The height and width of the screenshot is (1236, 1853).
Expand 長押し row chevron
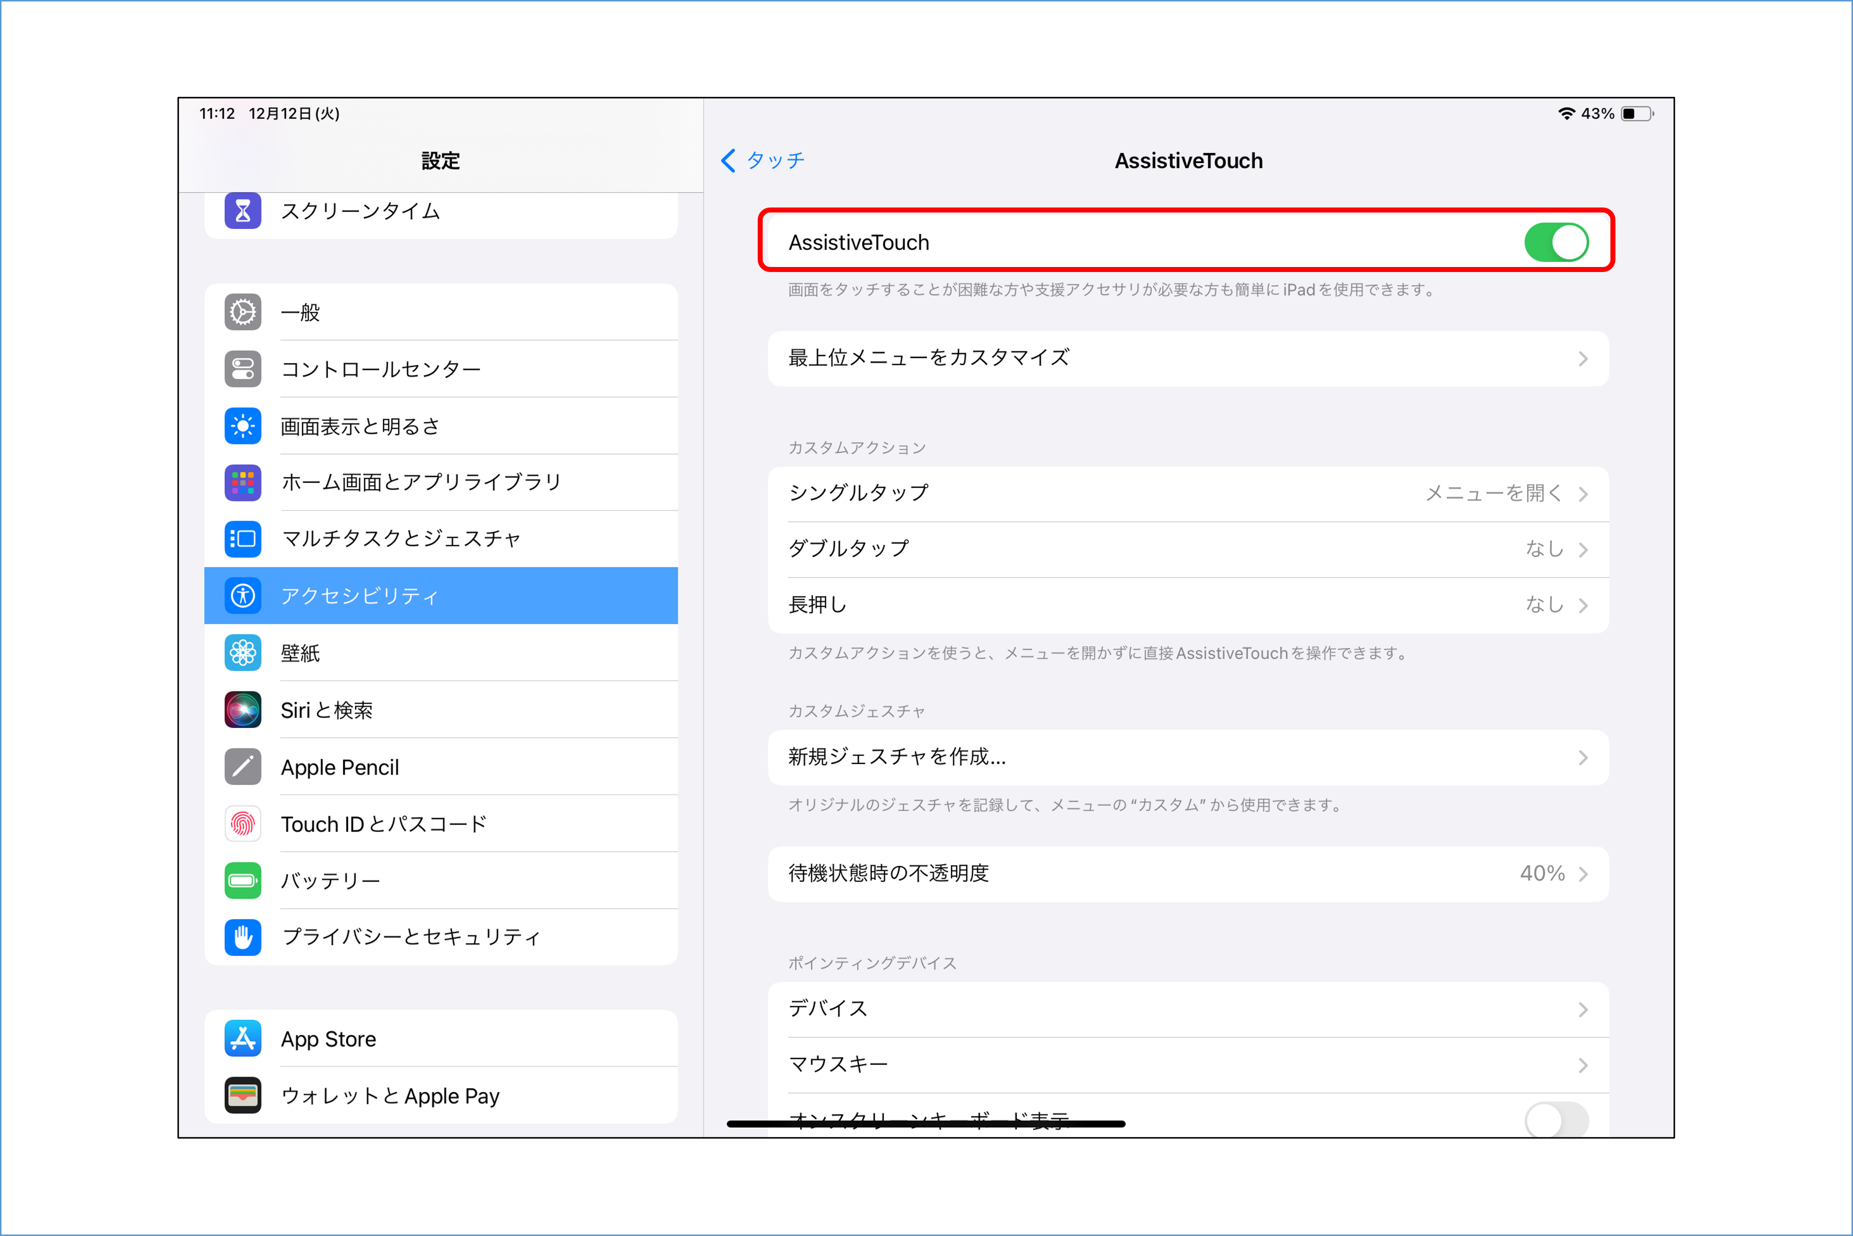(x=1583, y=605)
